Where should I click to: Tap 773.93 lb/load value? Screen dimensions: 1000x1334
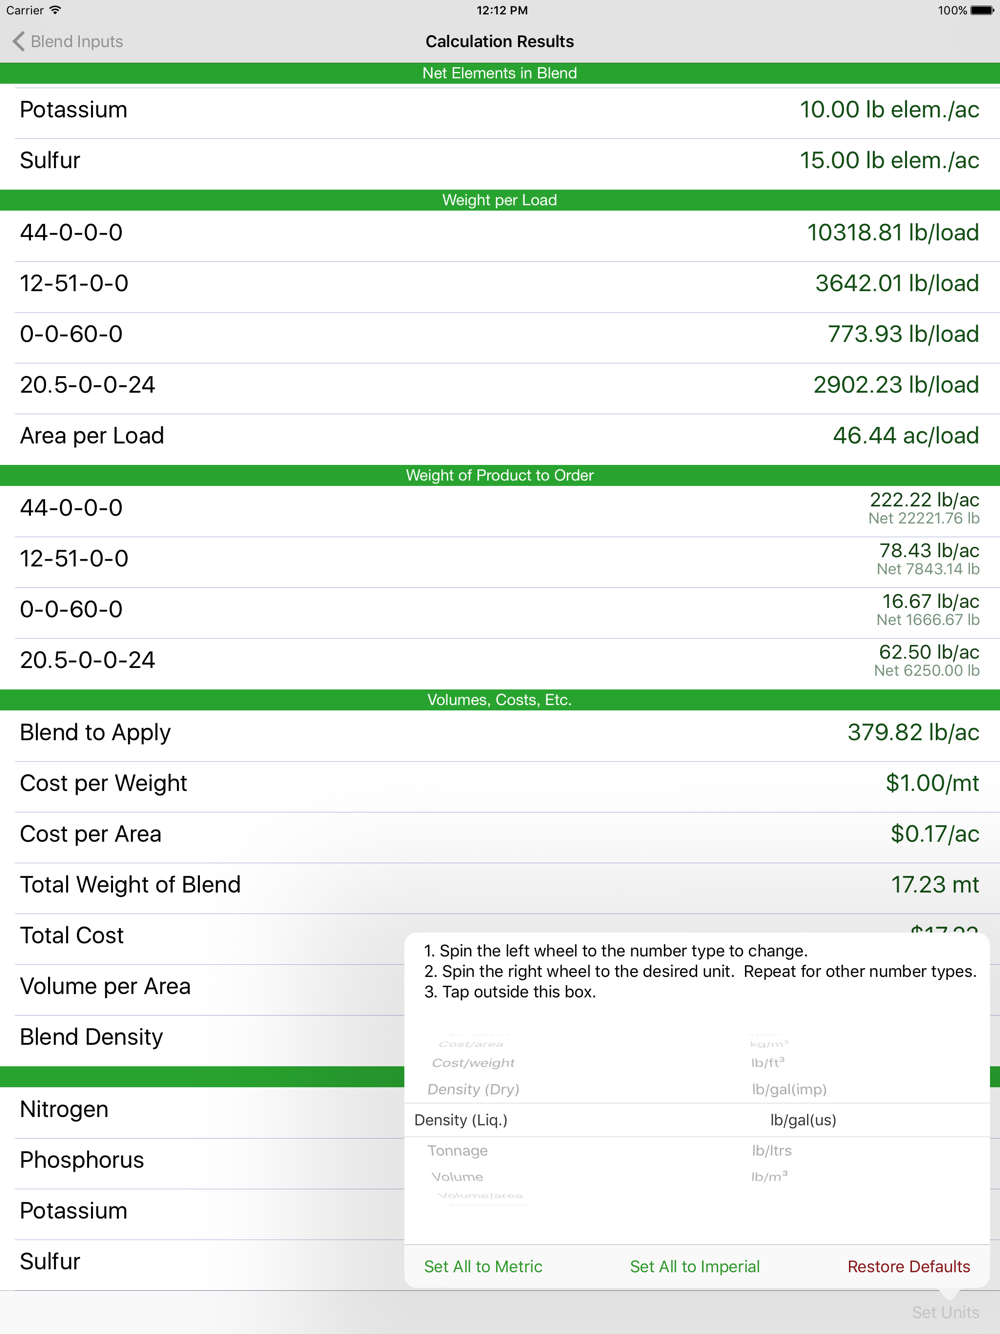903,335
